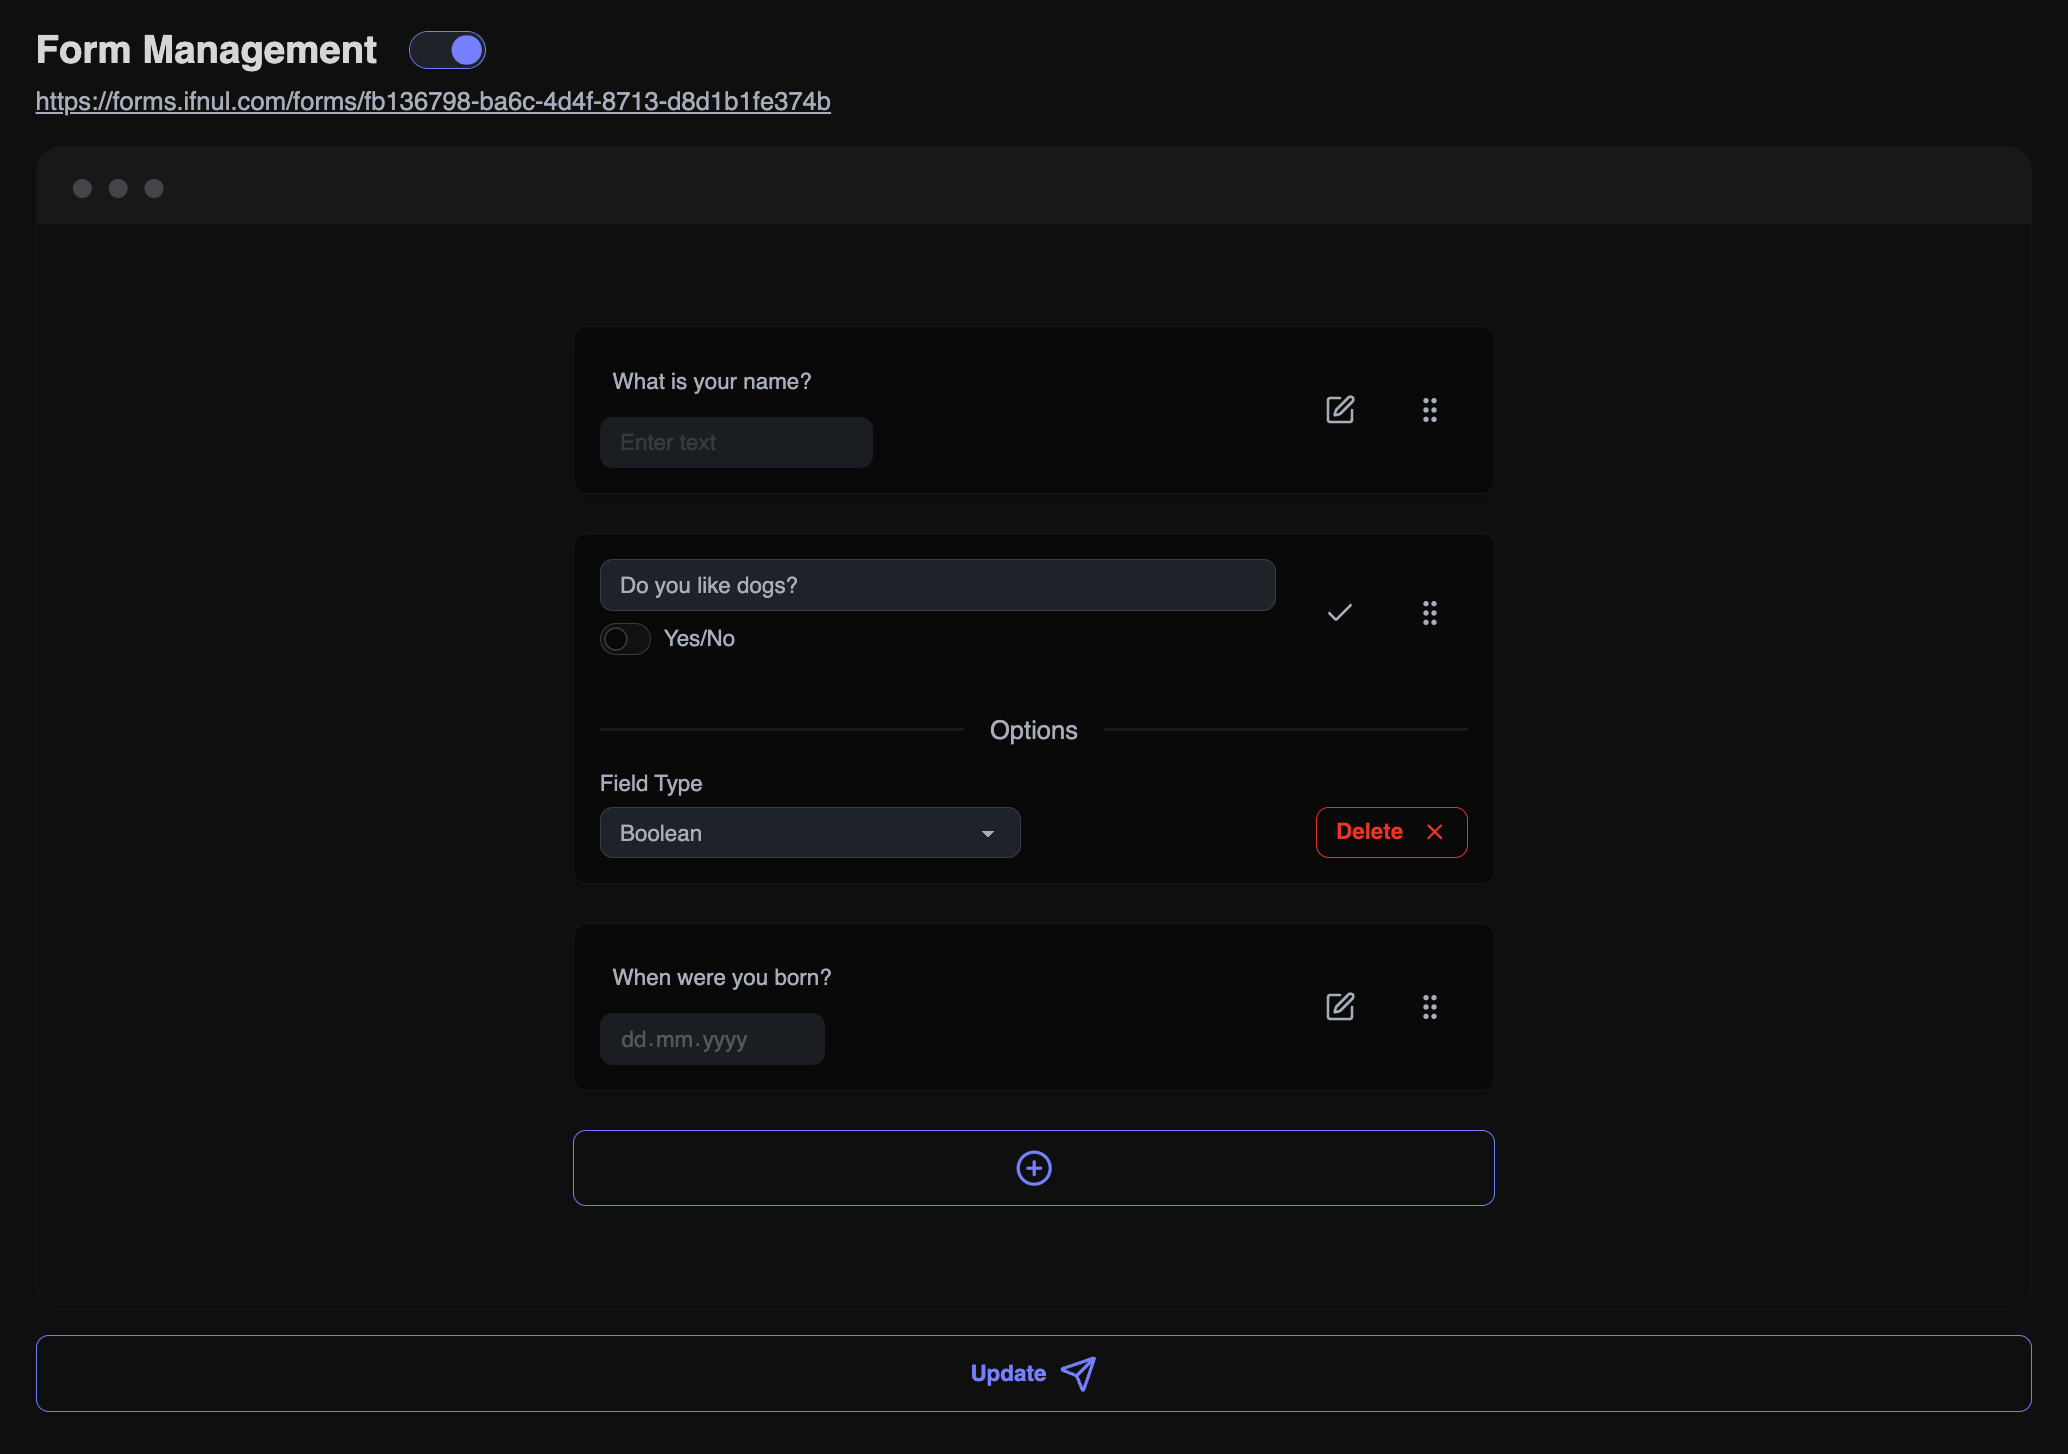This screenshot has height=1454, width=2068.
Task: Click the 'Do you like dogs?' title input
Action: (937, 585)
